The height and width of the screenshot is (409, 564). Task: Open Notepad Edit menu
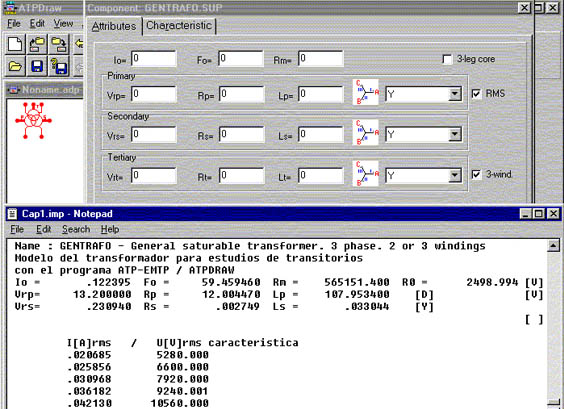tap(44, 230)
